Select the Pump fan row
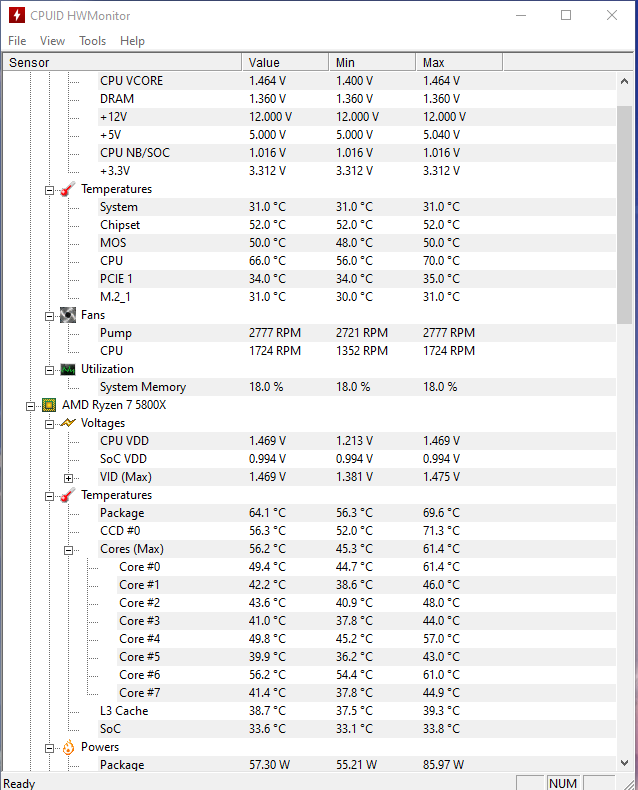 (x=357, y=333)
